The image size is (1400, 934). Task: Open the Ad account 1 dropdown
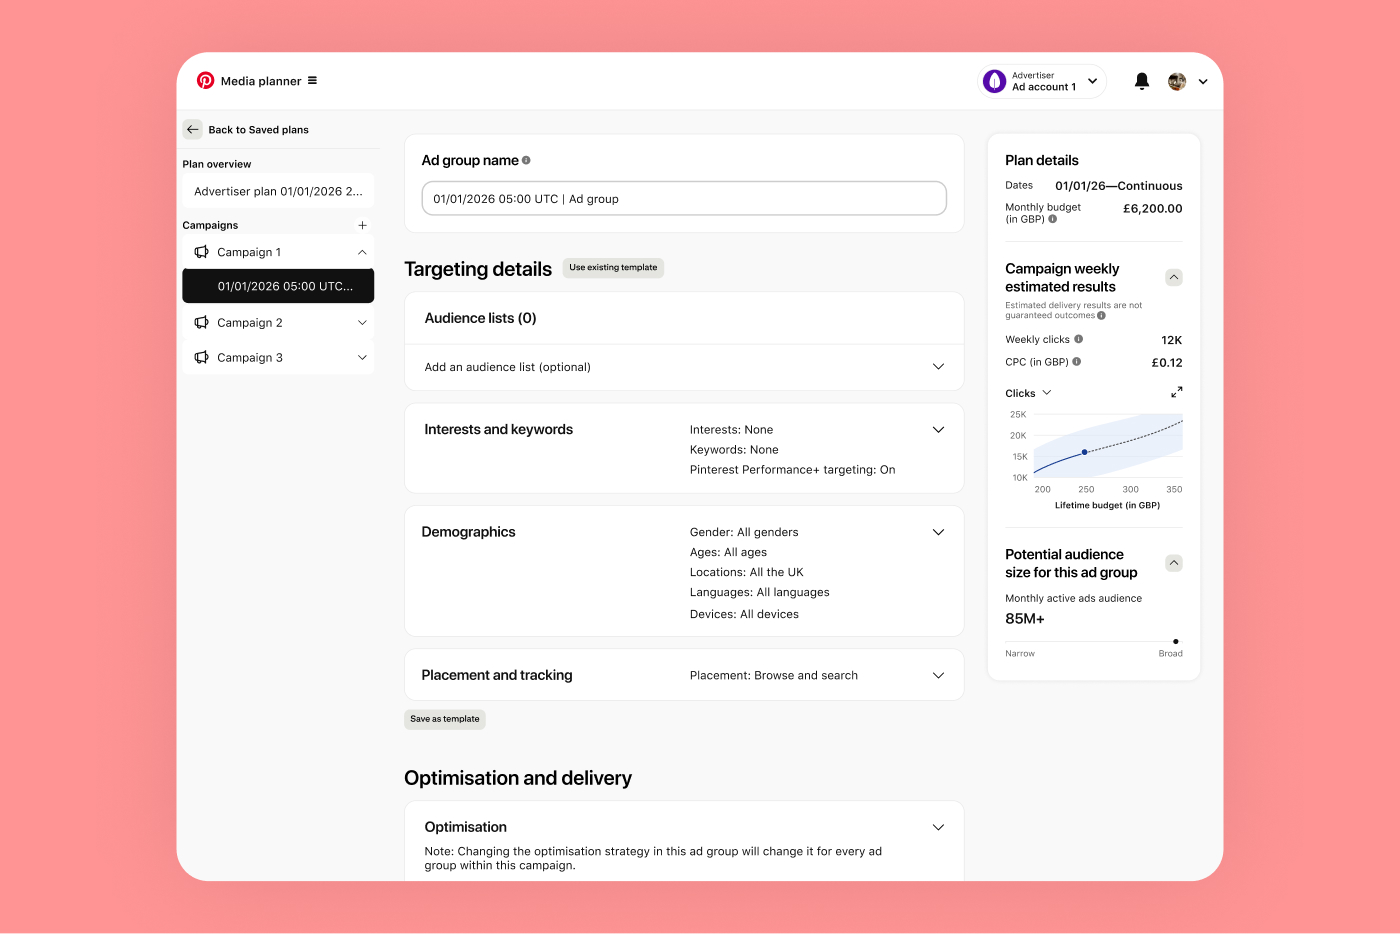pyautogui.click(x=1092, y=81)
